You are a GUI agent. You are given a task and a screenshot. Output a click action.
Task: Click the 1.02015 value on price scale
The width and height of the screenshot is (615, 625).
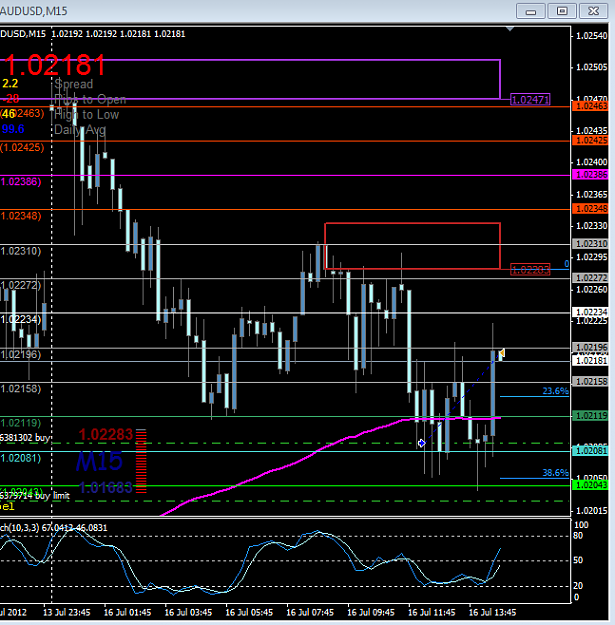(x=592, y=511)
